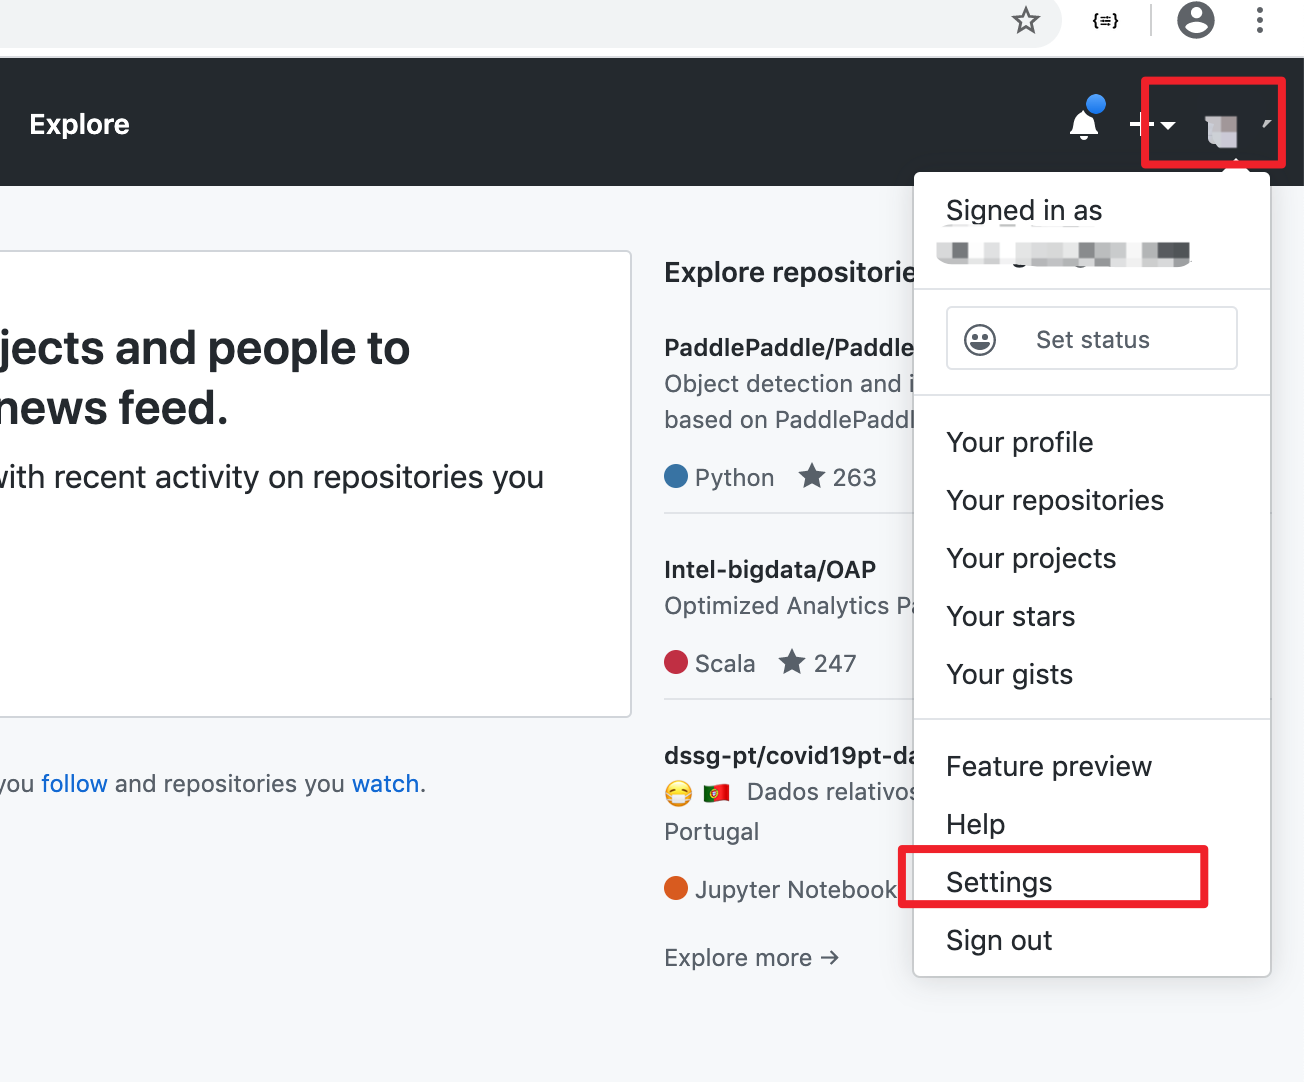Screen dimensions: 1304x1082
Task: Click the follow link in the feed text
Action: pos(74,783)
